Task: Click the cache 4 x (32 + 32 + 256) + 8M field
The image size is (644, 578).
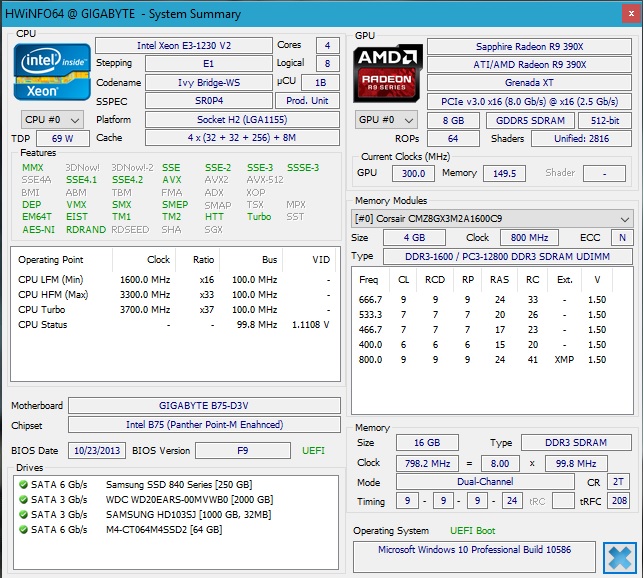Action: tap(242, 138)
